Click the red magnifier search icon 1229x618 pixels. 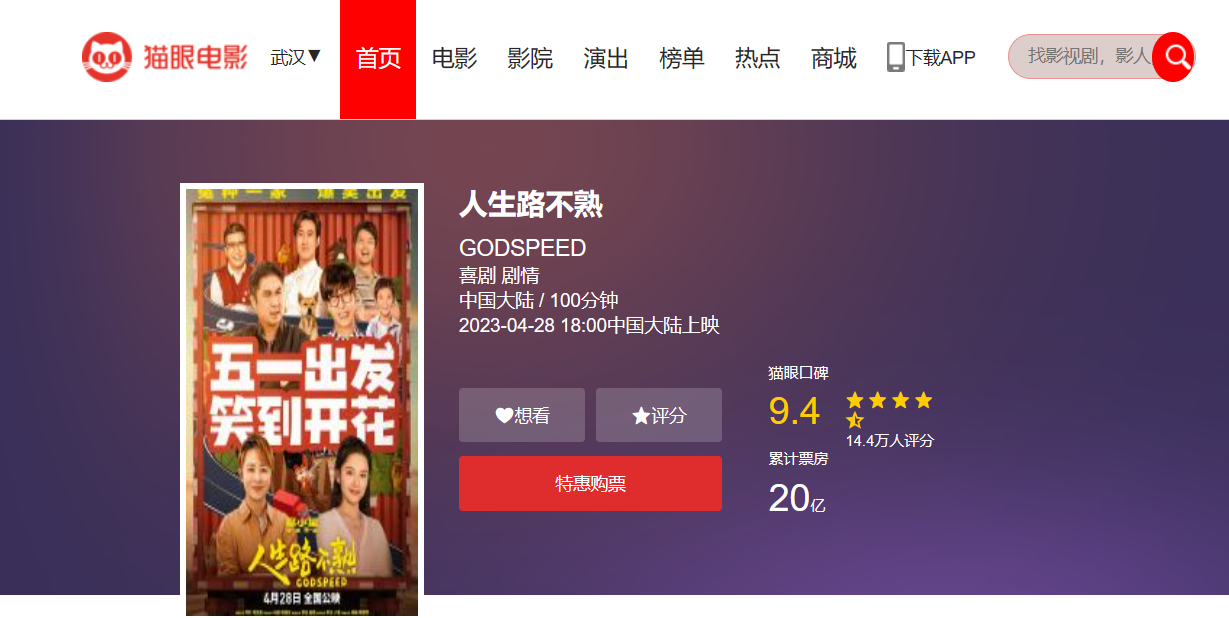[x=1174, y=57]
